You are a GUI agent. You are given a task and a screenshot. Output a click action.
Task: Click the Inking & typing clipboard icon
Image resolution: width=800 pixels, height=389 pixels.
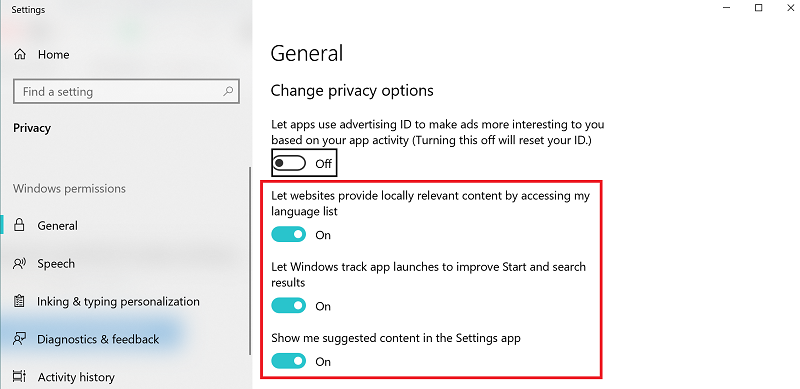tap(19, 301)
